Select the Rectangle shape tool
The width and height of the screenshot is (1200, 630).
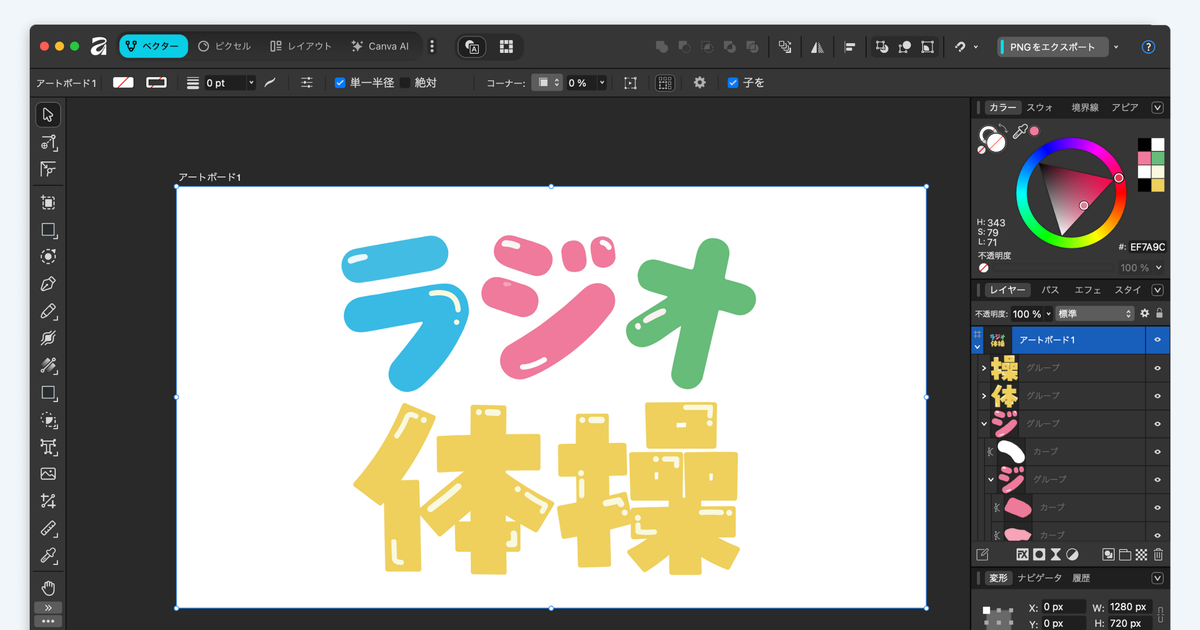48,393
